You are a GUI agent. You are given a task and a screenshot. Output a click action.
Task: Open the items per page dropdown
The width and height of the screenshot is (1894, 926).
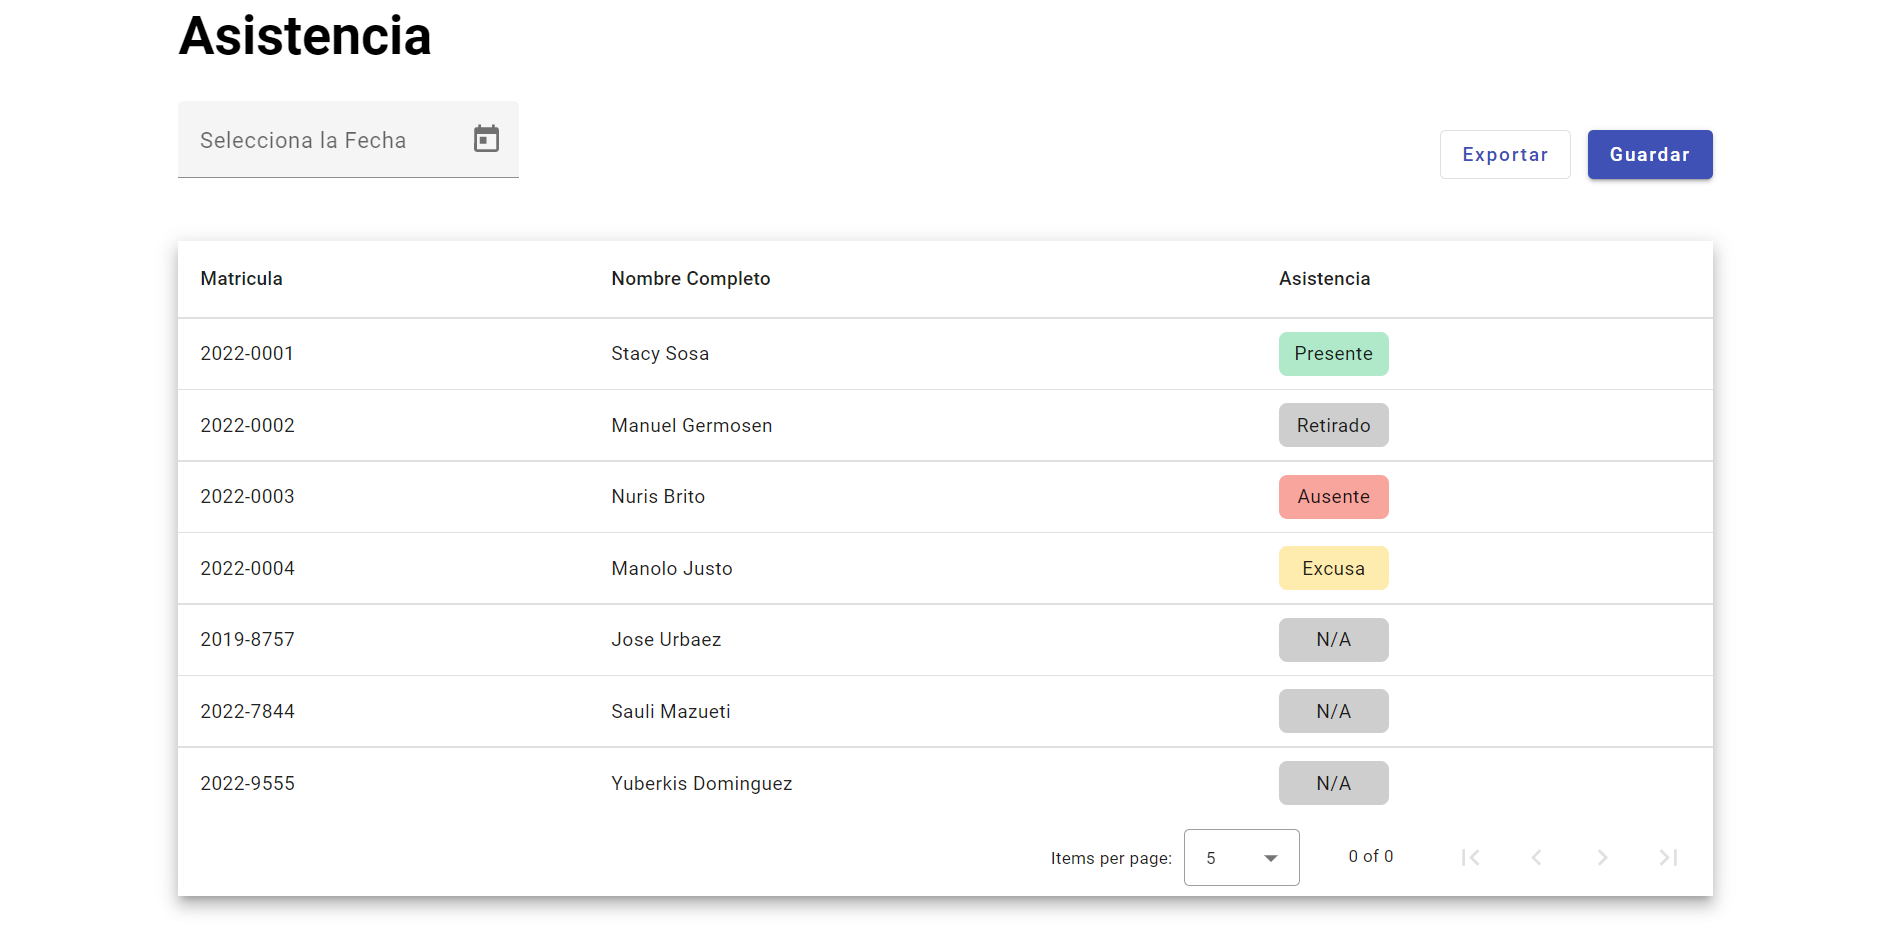[1241, 857]
